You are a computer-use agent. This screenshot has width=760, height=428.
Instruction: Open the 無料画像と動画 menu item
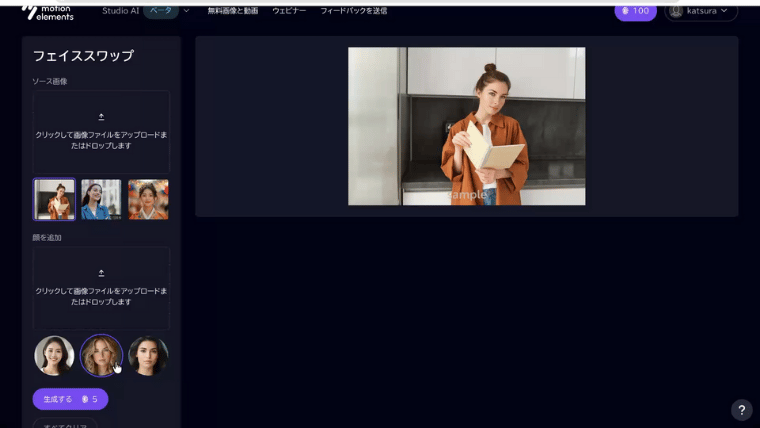coord(232,11)
